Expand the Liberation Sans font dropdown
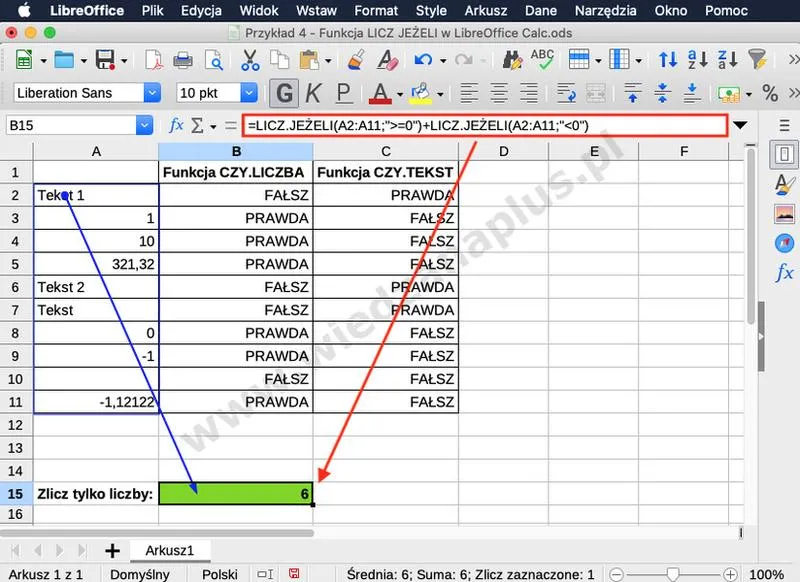 point(152,93)
